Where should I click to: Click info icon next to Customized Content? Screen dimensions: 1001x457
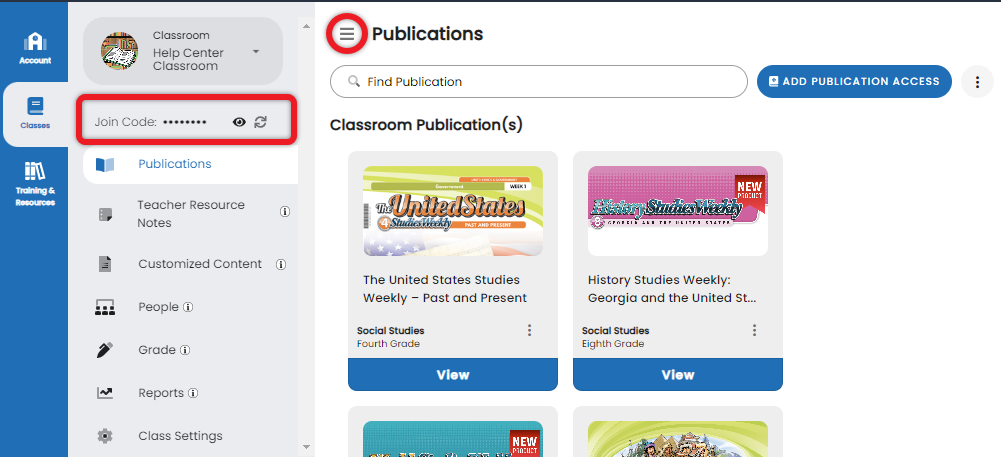tap(281, 264)
